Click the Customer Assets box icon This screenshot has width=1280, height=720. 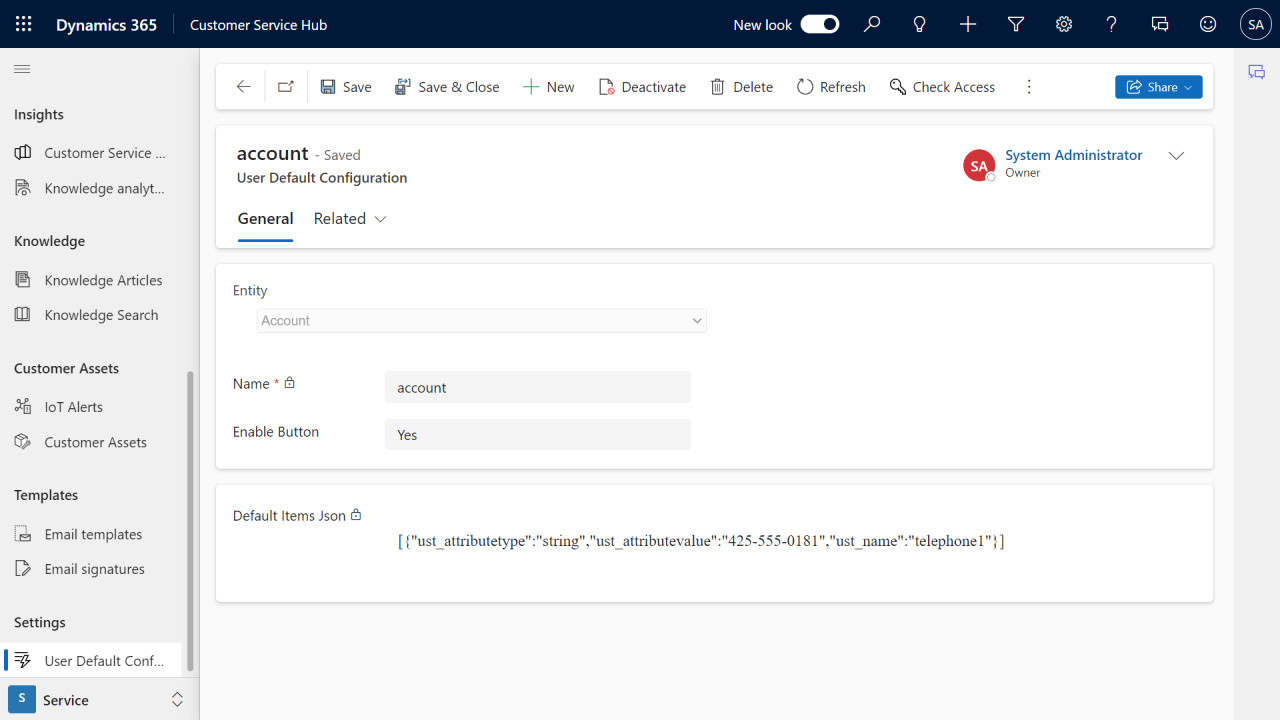pos(23,442)
